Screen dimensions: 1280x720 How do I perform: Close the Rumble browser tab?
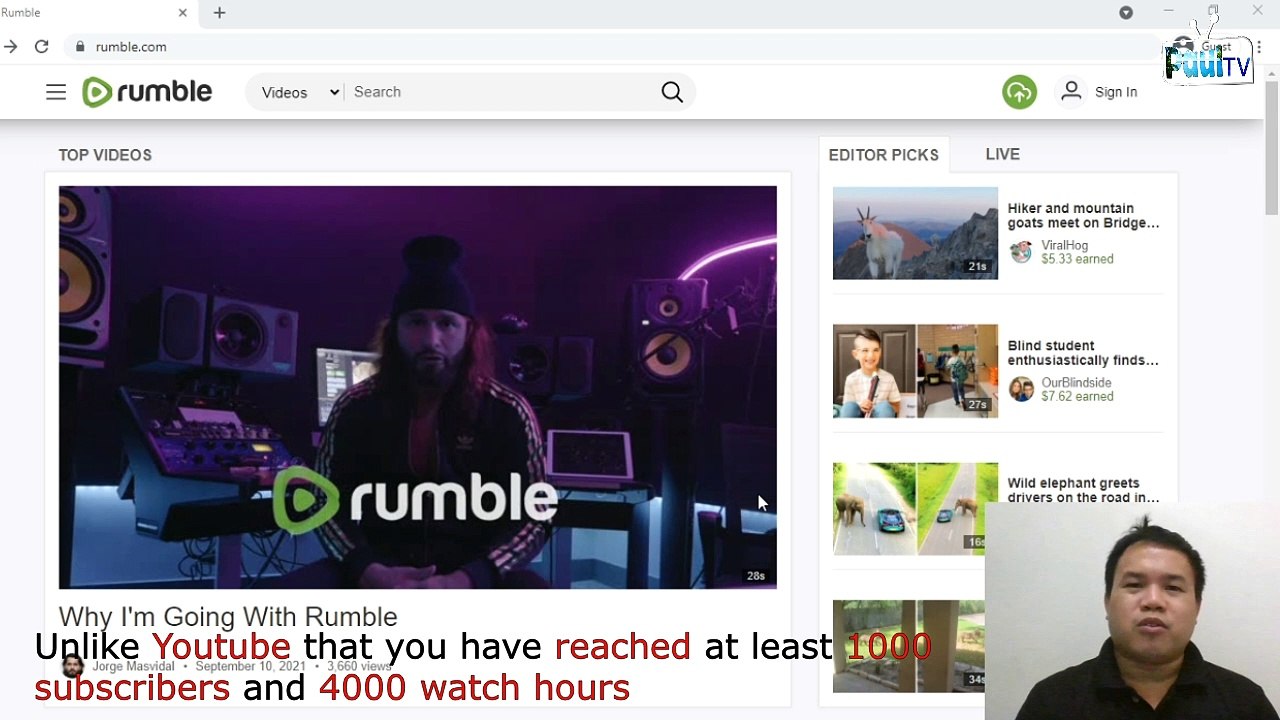(x=182, y=13)
